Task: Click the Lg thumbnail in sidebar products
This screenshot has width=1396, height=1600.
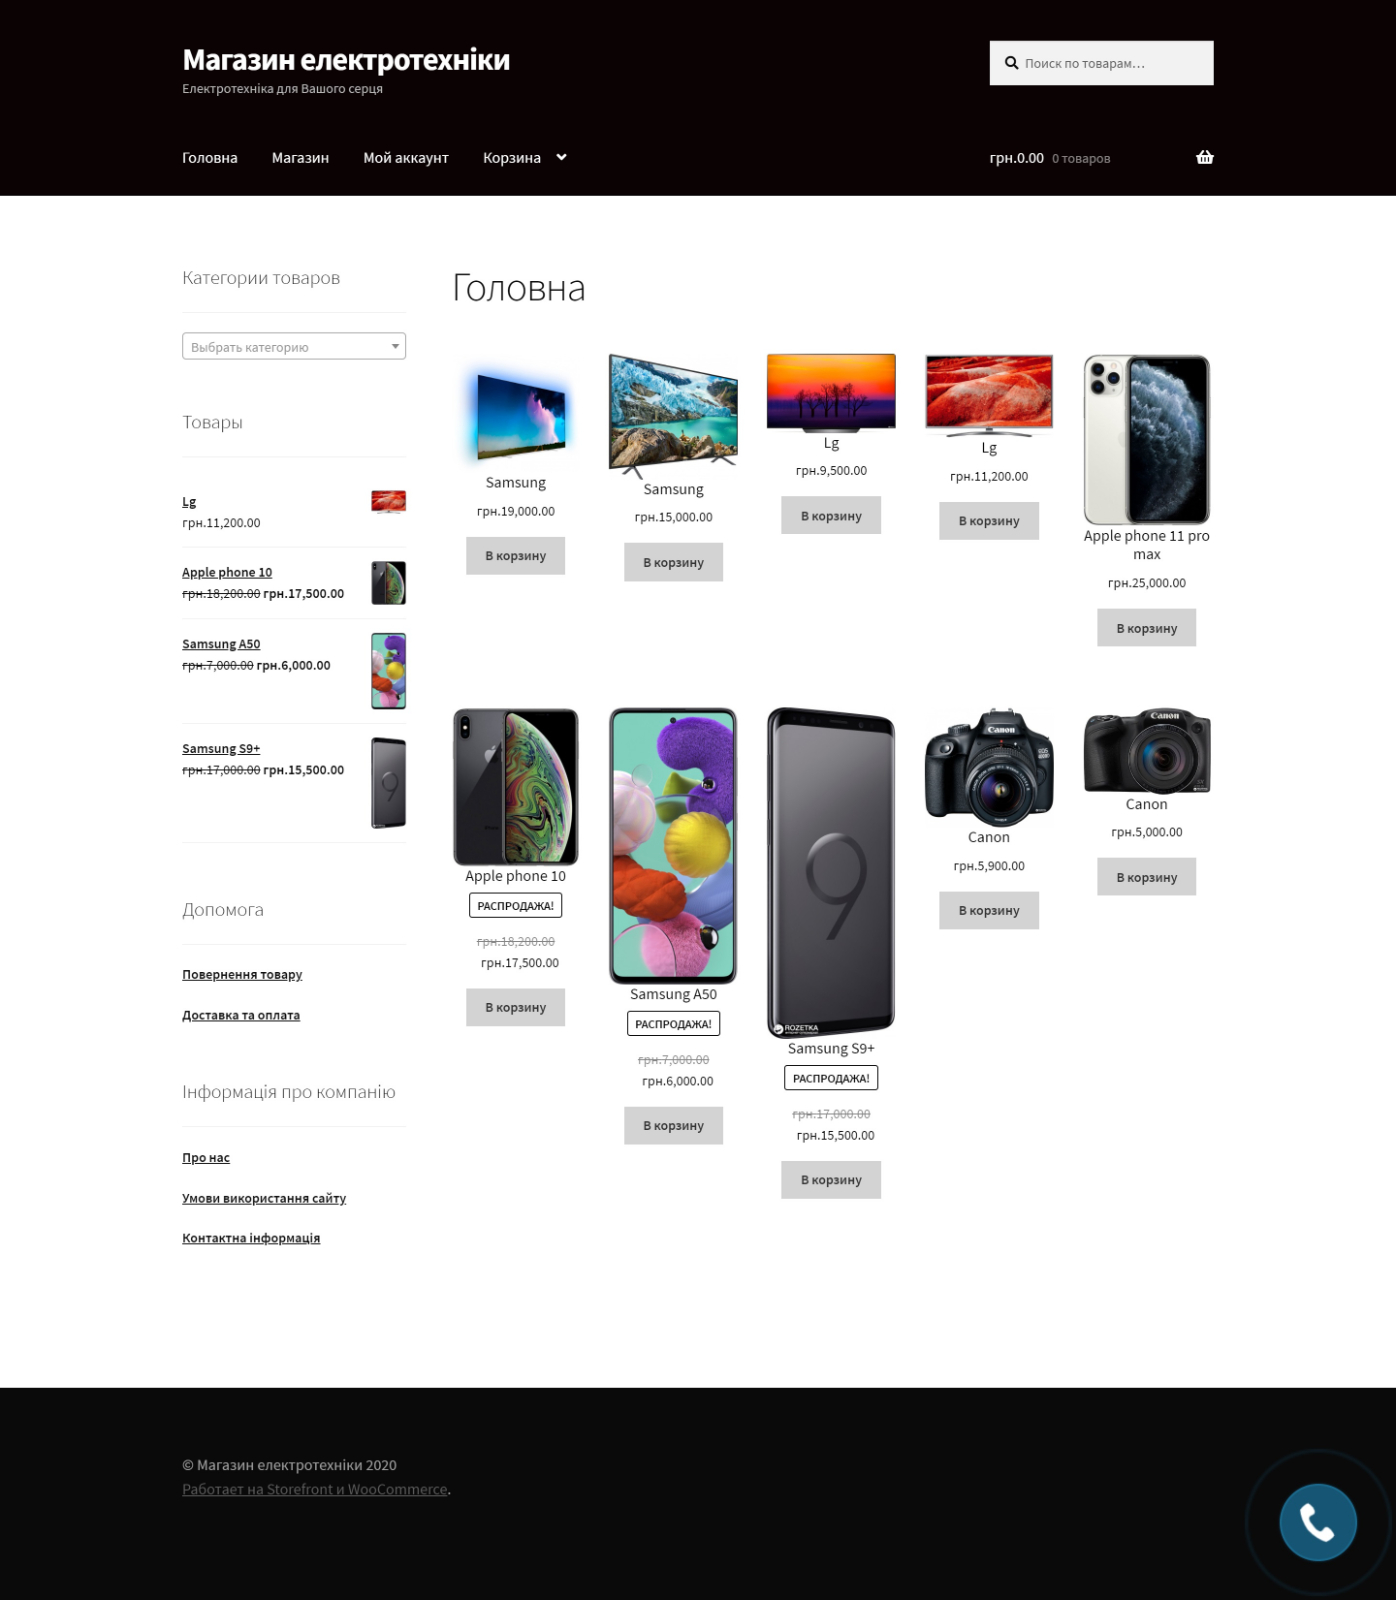Action: click(x=388, y=502)
